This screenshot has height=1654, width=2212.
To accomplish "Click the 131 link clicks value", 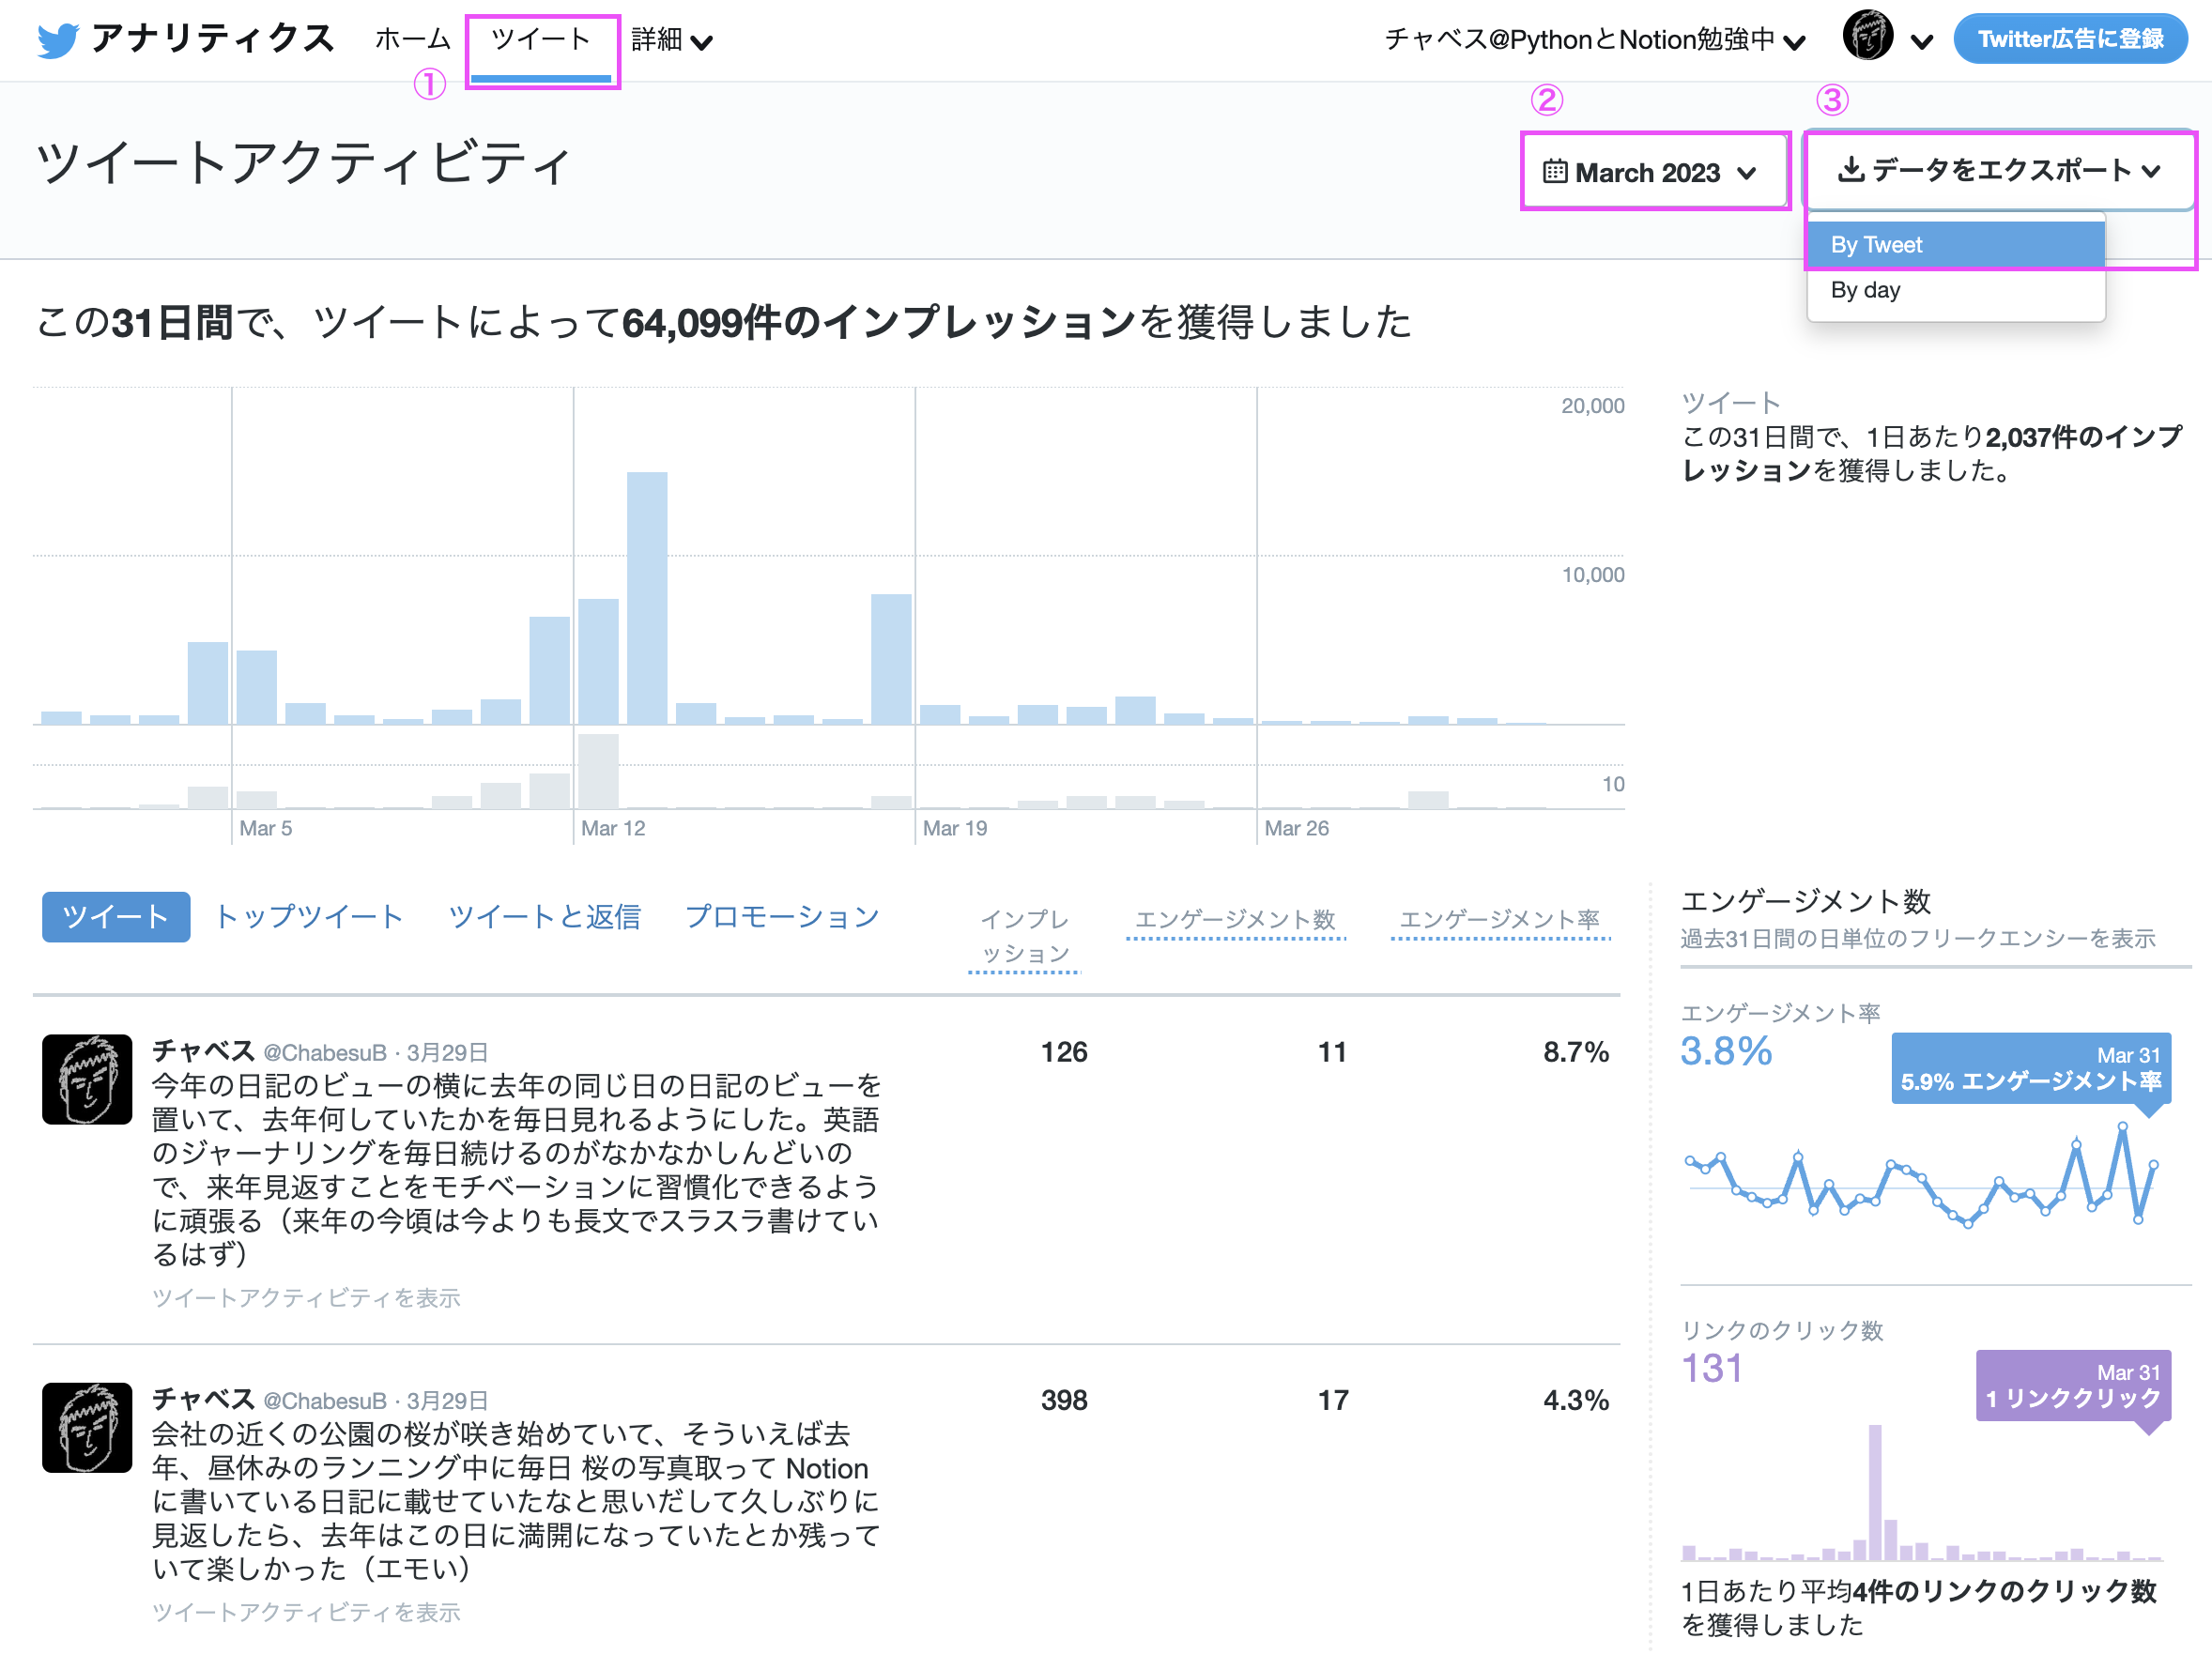I will (1712, 1368).
